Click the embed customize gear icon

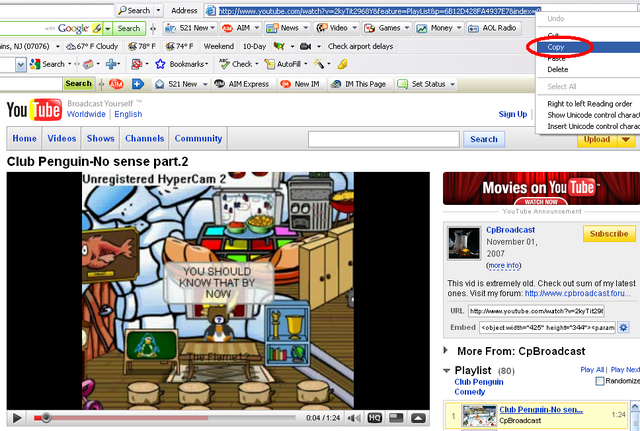(623, 327)
